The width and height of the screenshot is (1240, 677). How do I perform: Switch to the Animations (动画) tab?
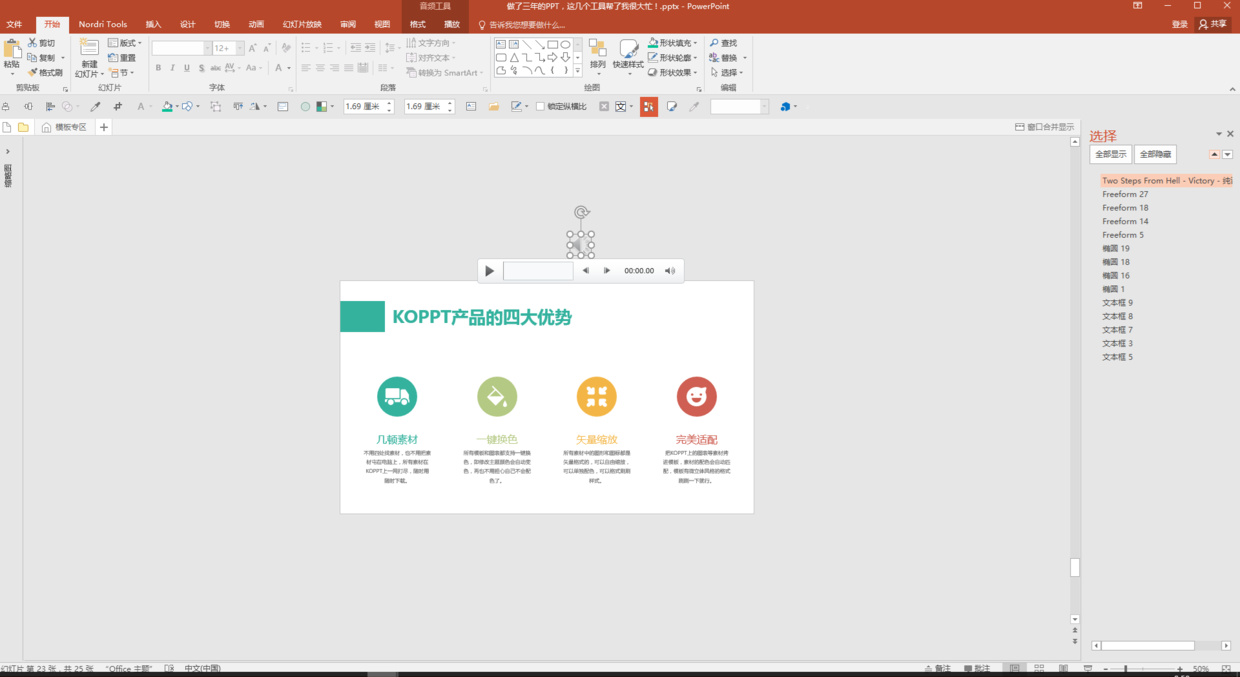pos(257,24)
